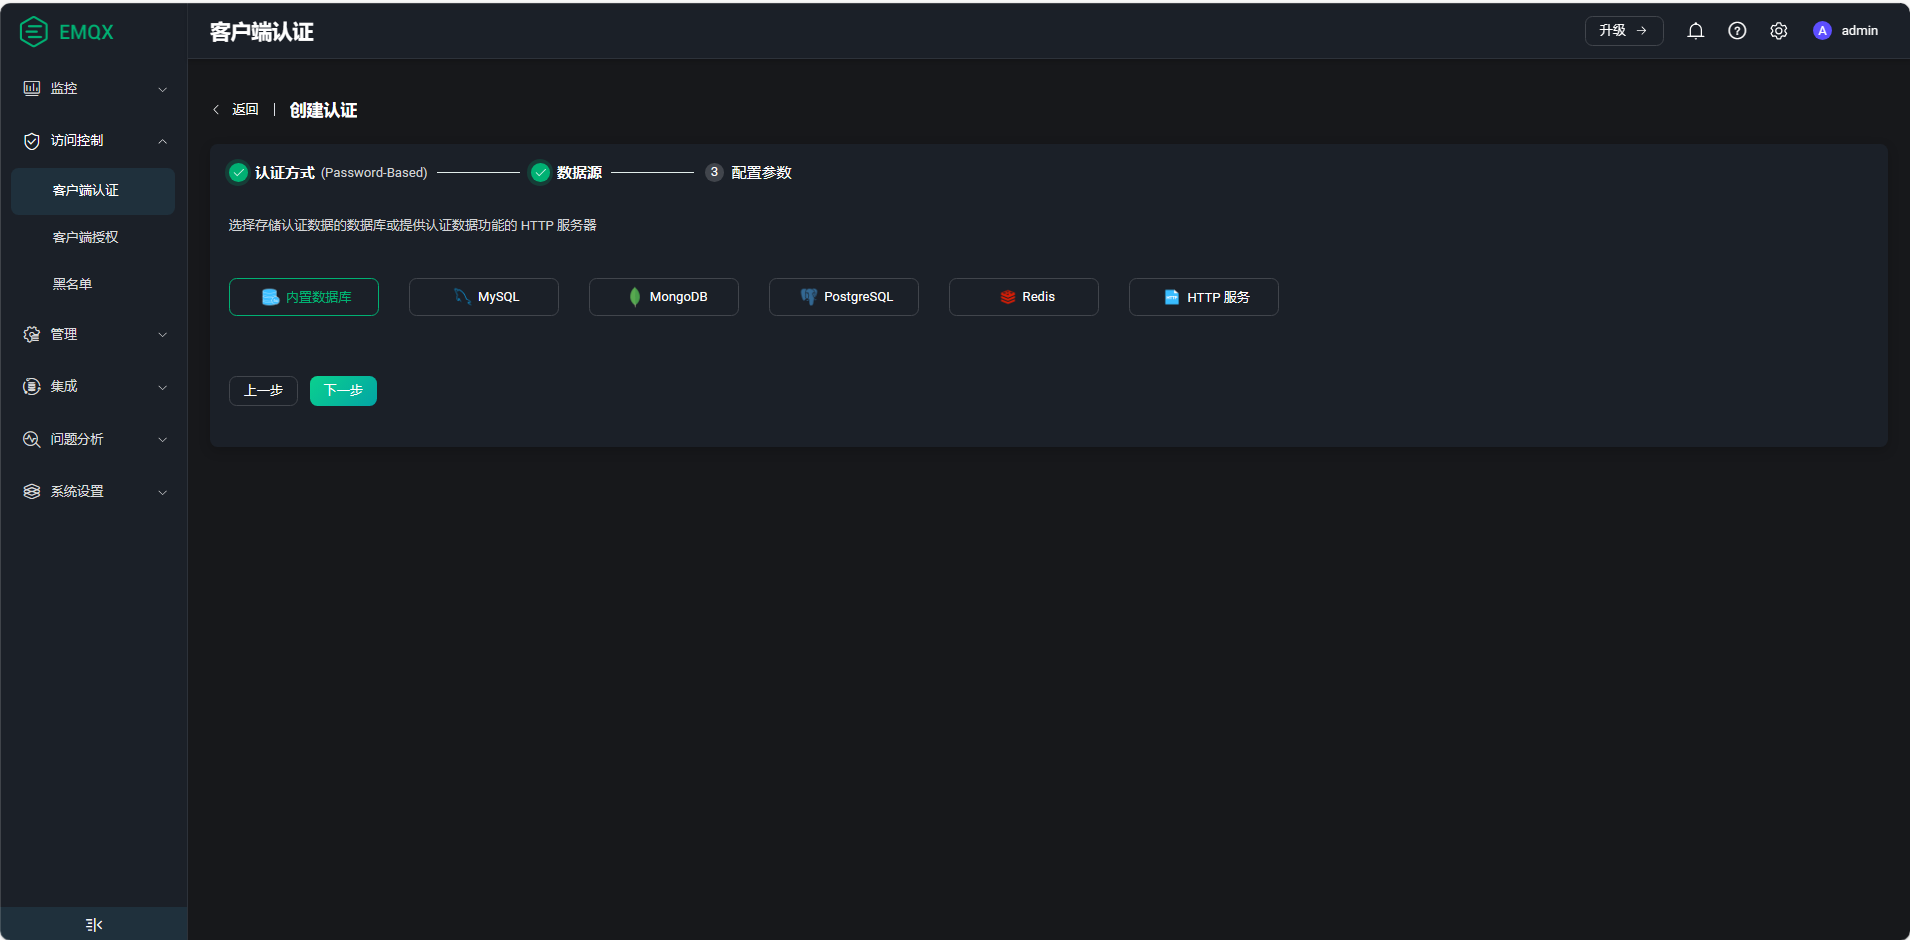Open the 黑名单 sidebar item
Screen dimensions: 1910x940
point(93,285)
